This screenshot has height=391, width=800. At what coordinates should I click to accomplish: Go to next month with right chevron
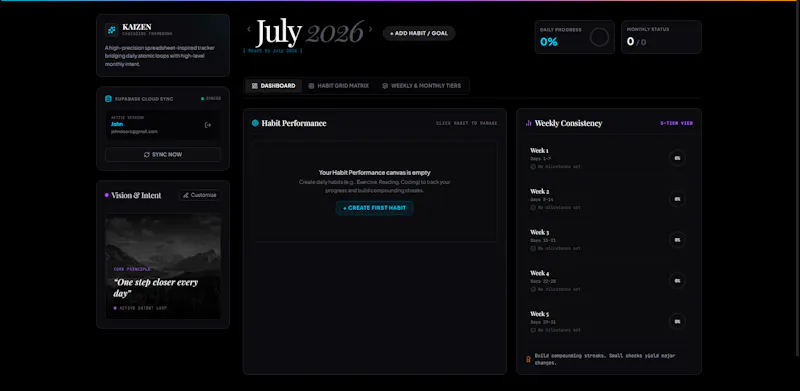pos(370,29)
